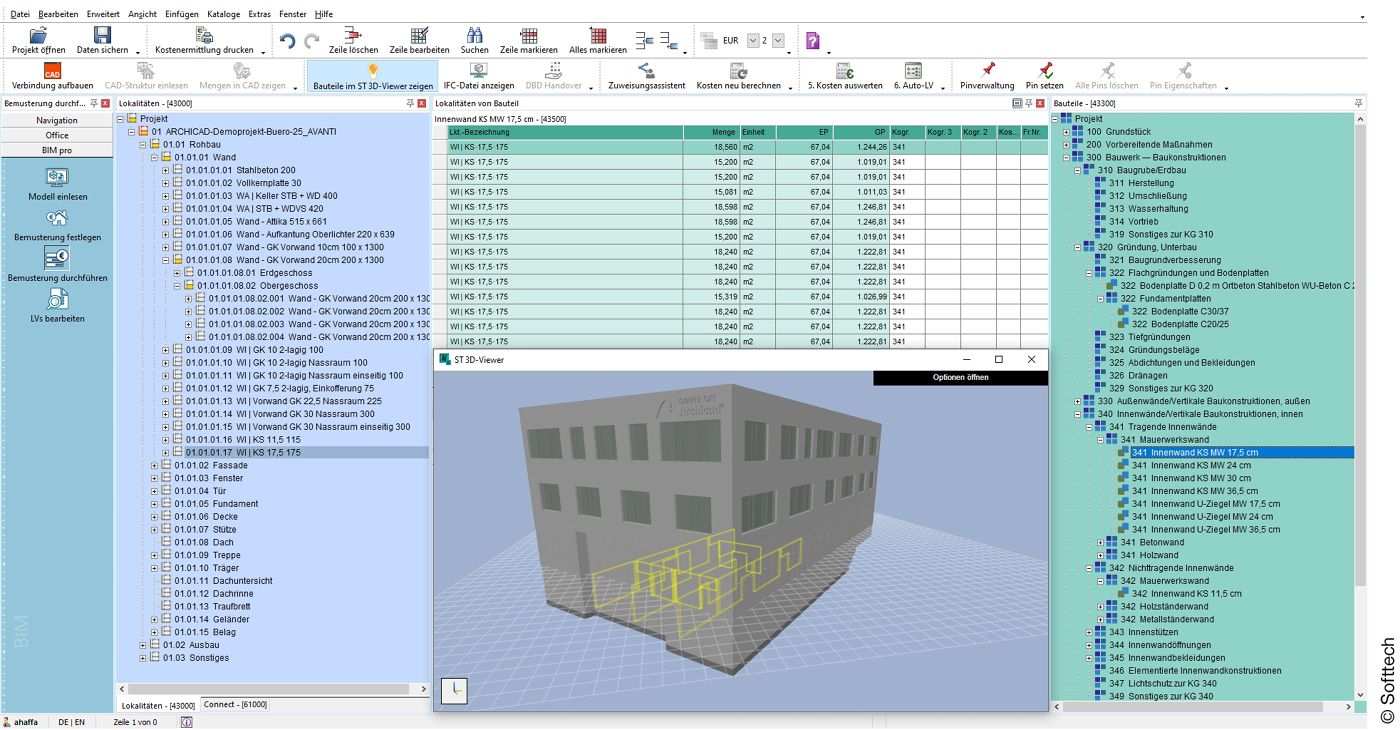Click the Daten sichern icon

click(x=102, y=37)
